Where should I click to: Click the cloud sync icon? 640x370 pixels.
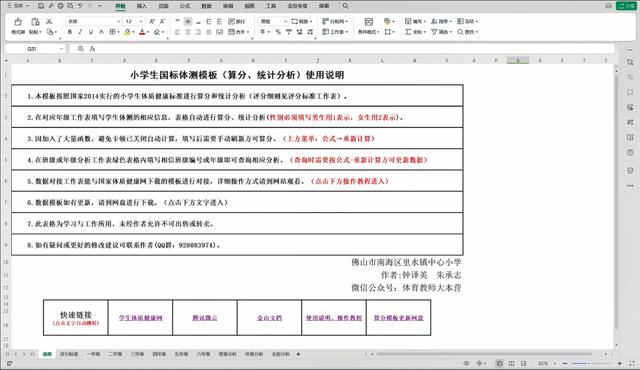pos(608,6)
